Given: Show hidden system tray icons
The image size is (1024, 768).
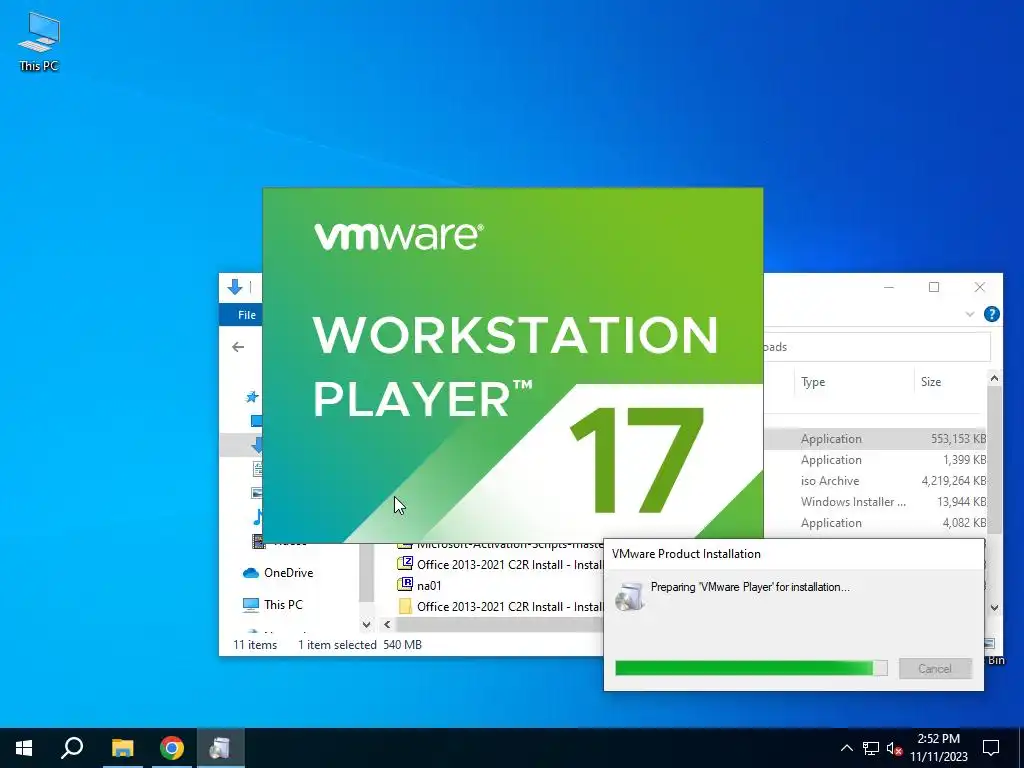Looking at the screenshot, I should click(x=846, y=748).
